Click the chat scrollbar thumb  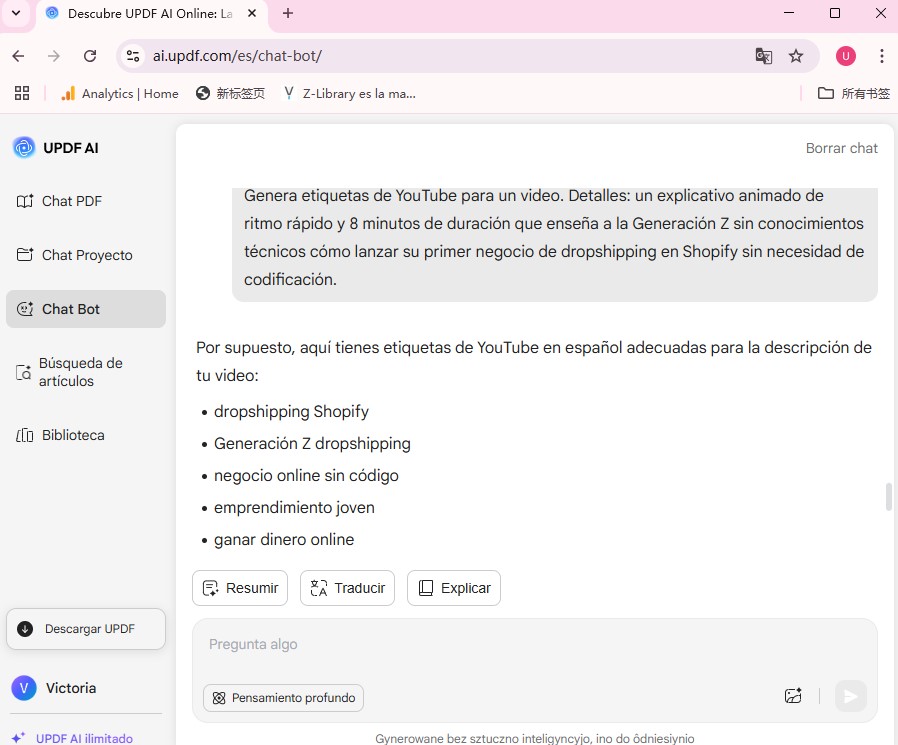[889, 496]
